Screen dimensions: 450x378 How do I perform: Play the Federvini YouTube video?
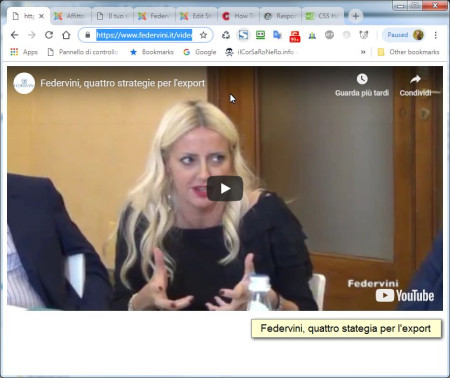point(225,189)
